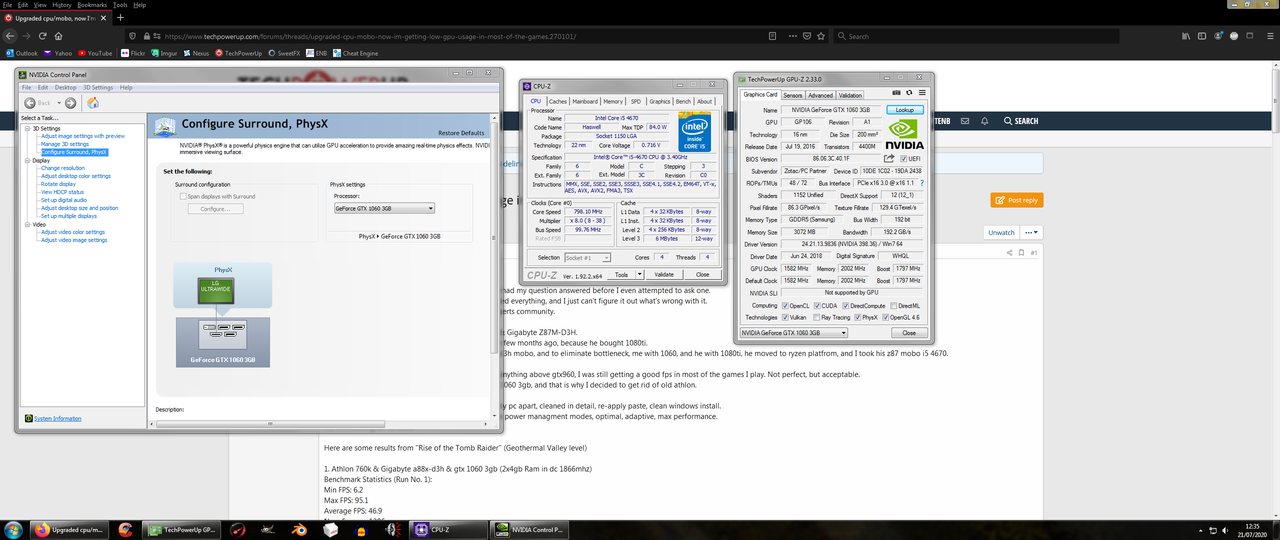The width and height of the screenshot is (1280, 540).
Task: Click the Firefox icon in the taskbar
Action: [41, 529]
